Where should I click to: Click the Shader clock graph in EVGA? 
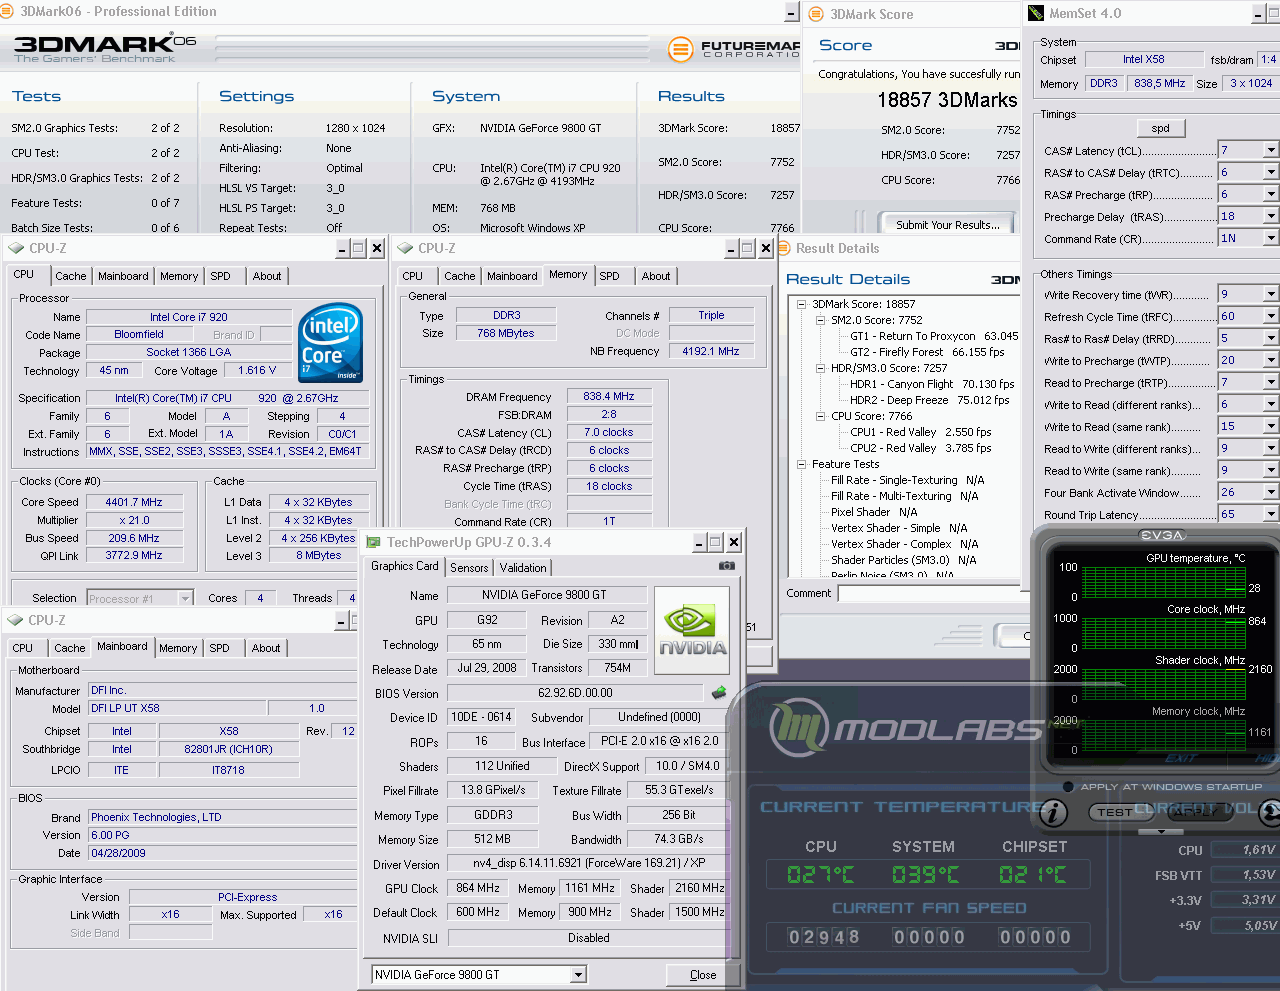pos(1164,685)
